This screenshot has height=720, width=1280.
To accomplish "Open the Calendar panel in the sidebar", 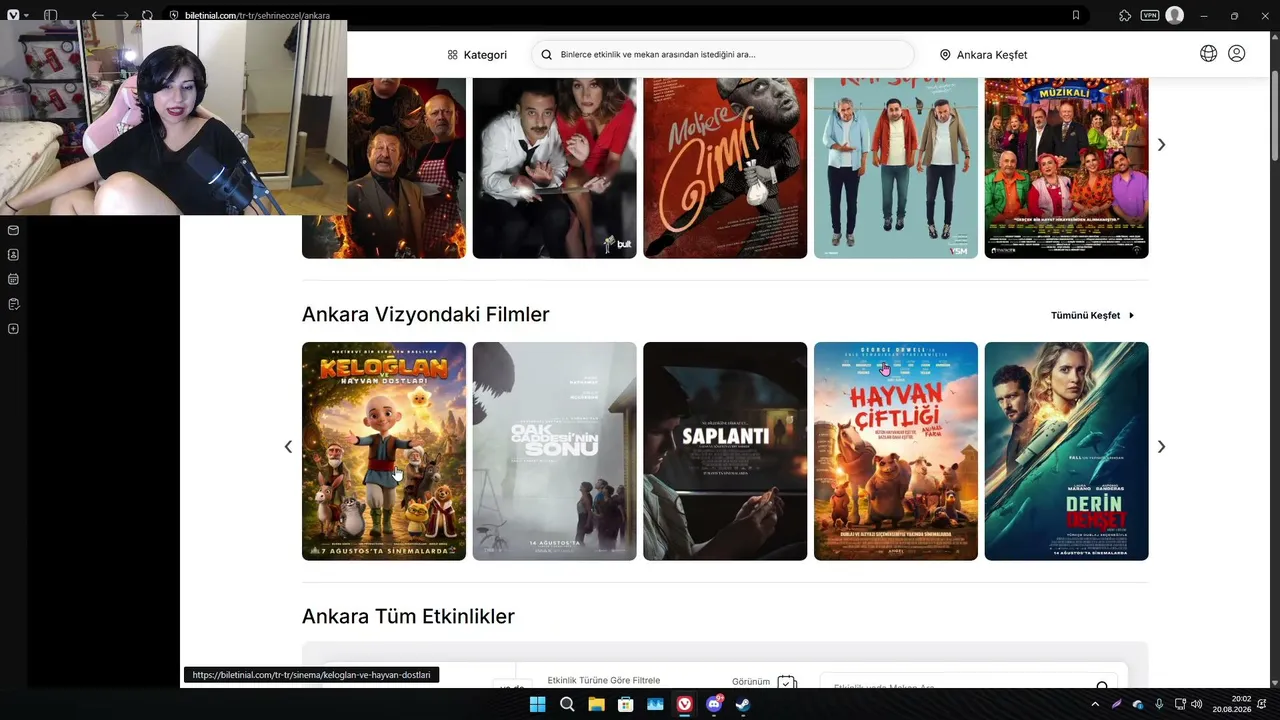I will pyautogui.click(x=13, y=279).
